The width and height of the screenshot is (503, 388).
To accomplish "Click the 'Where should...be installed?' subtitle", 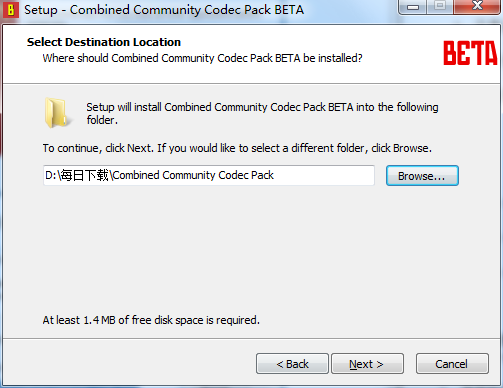I will 202,58.
